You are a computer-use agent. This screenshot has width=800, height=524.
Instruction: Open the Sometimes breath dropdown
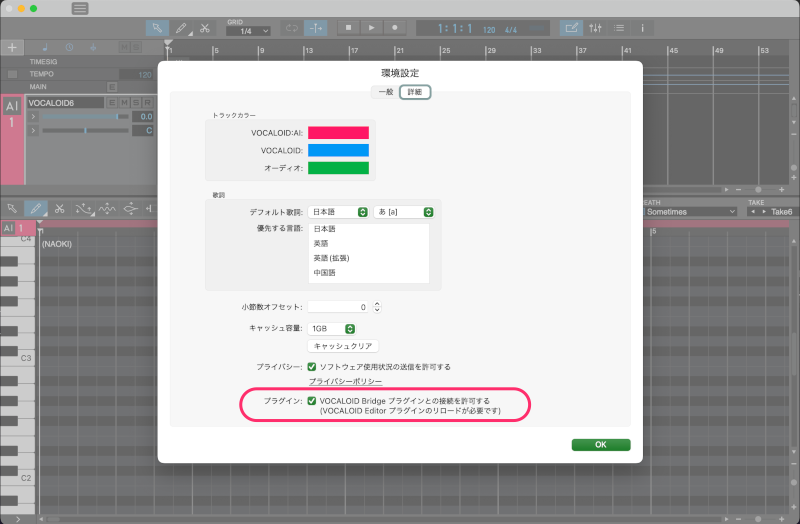point(691,212)
